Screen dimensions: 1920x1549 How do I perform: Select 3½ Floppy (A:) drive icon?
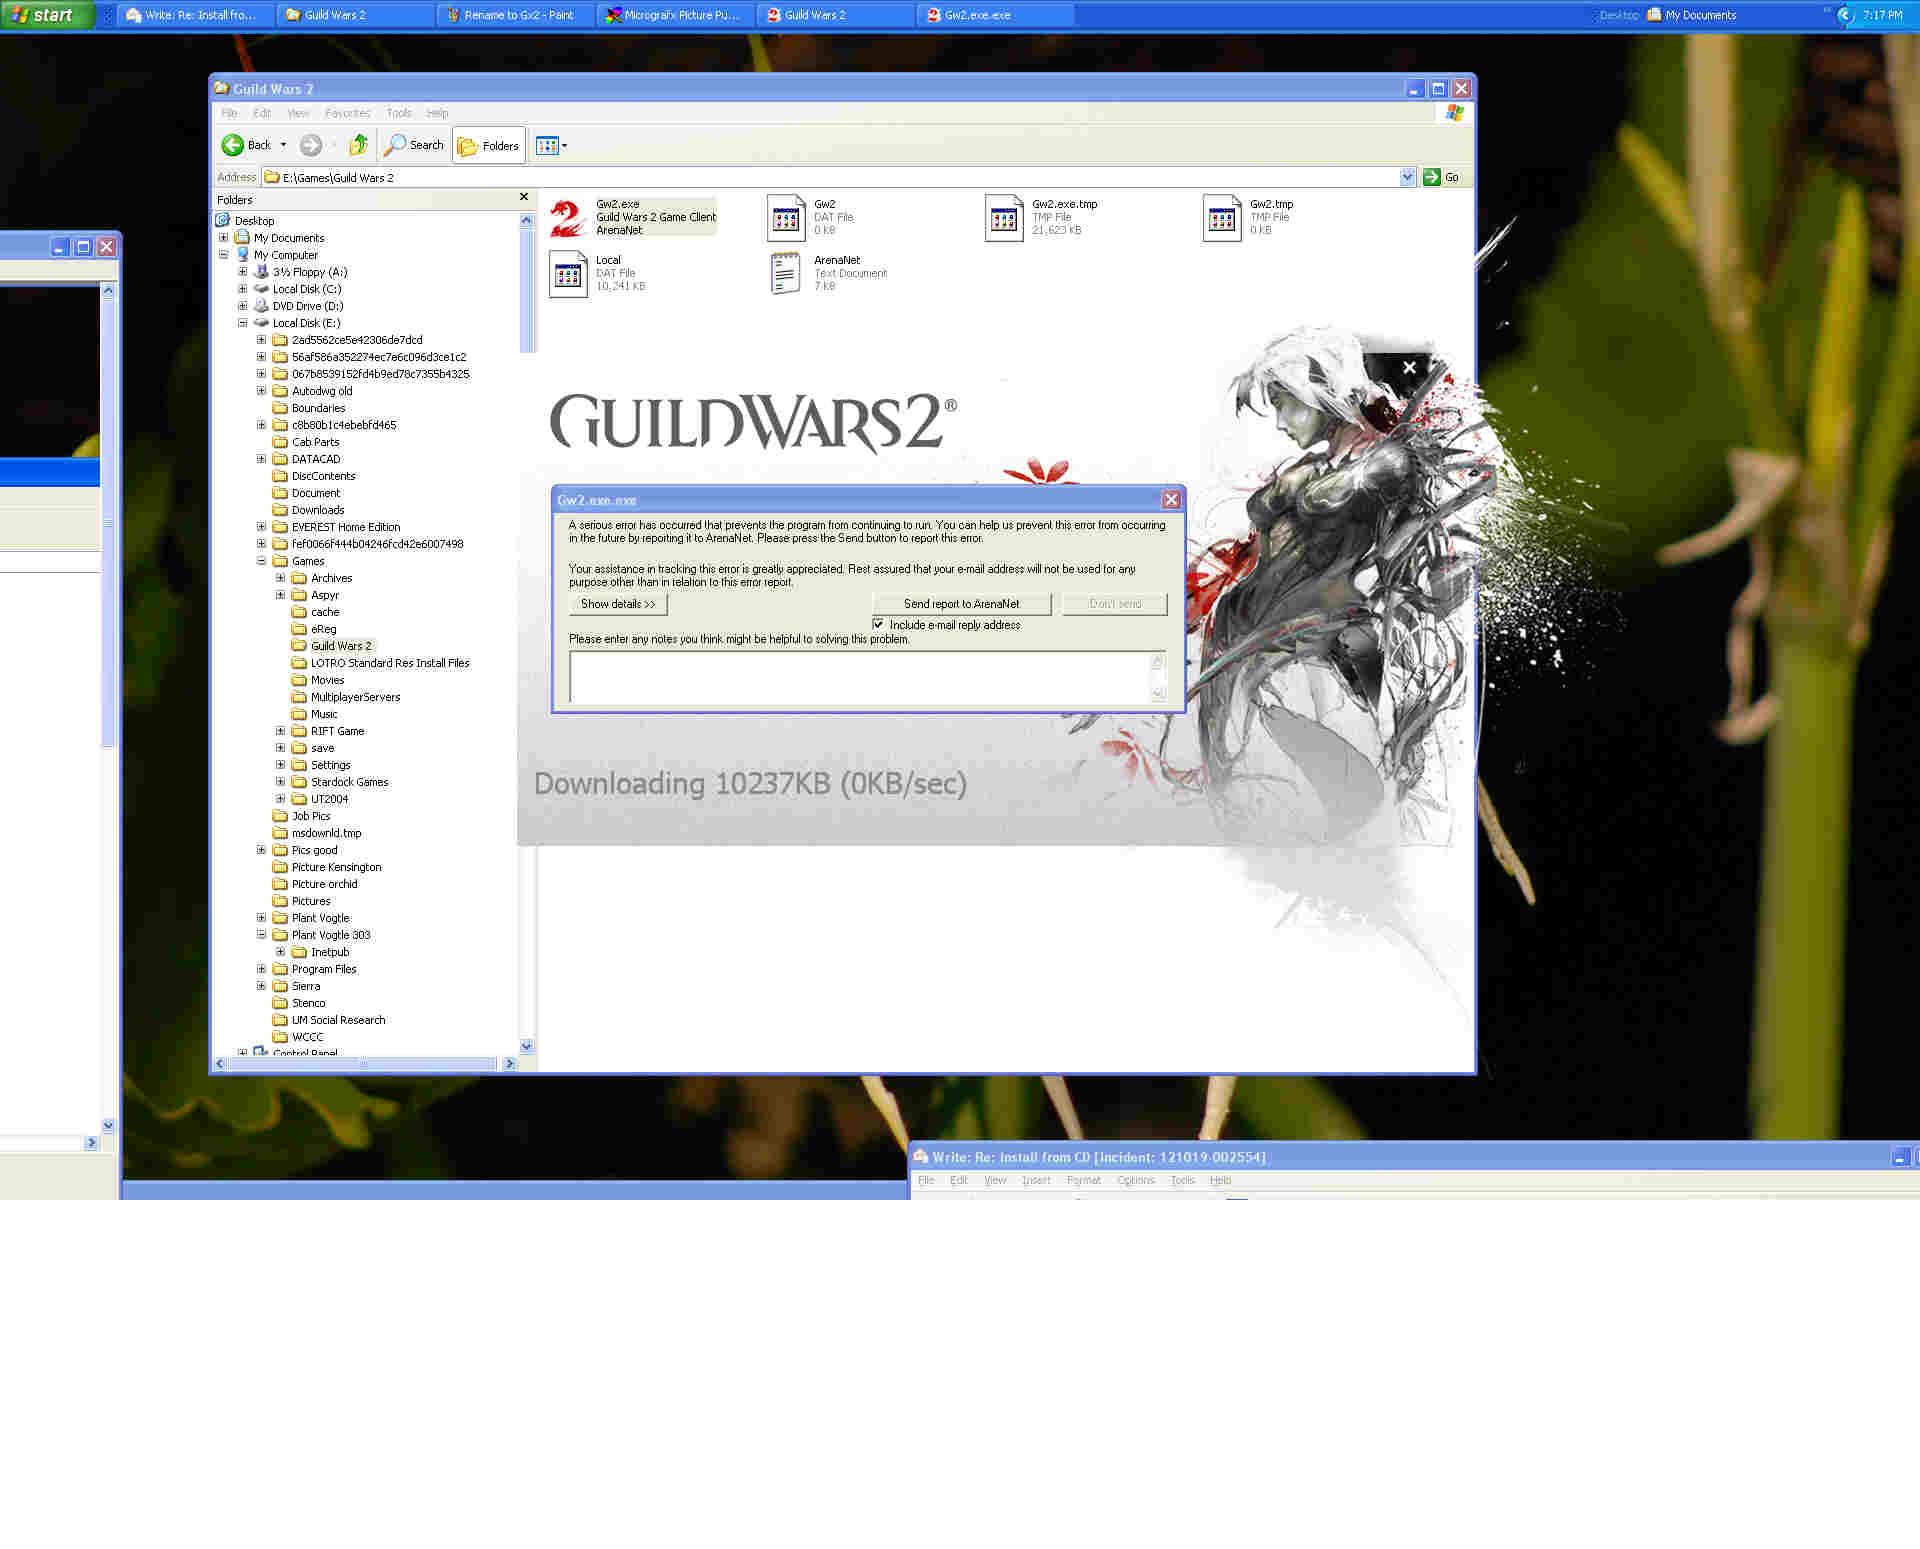(x=261, y=272)
